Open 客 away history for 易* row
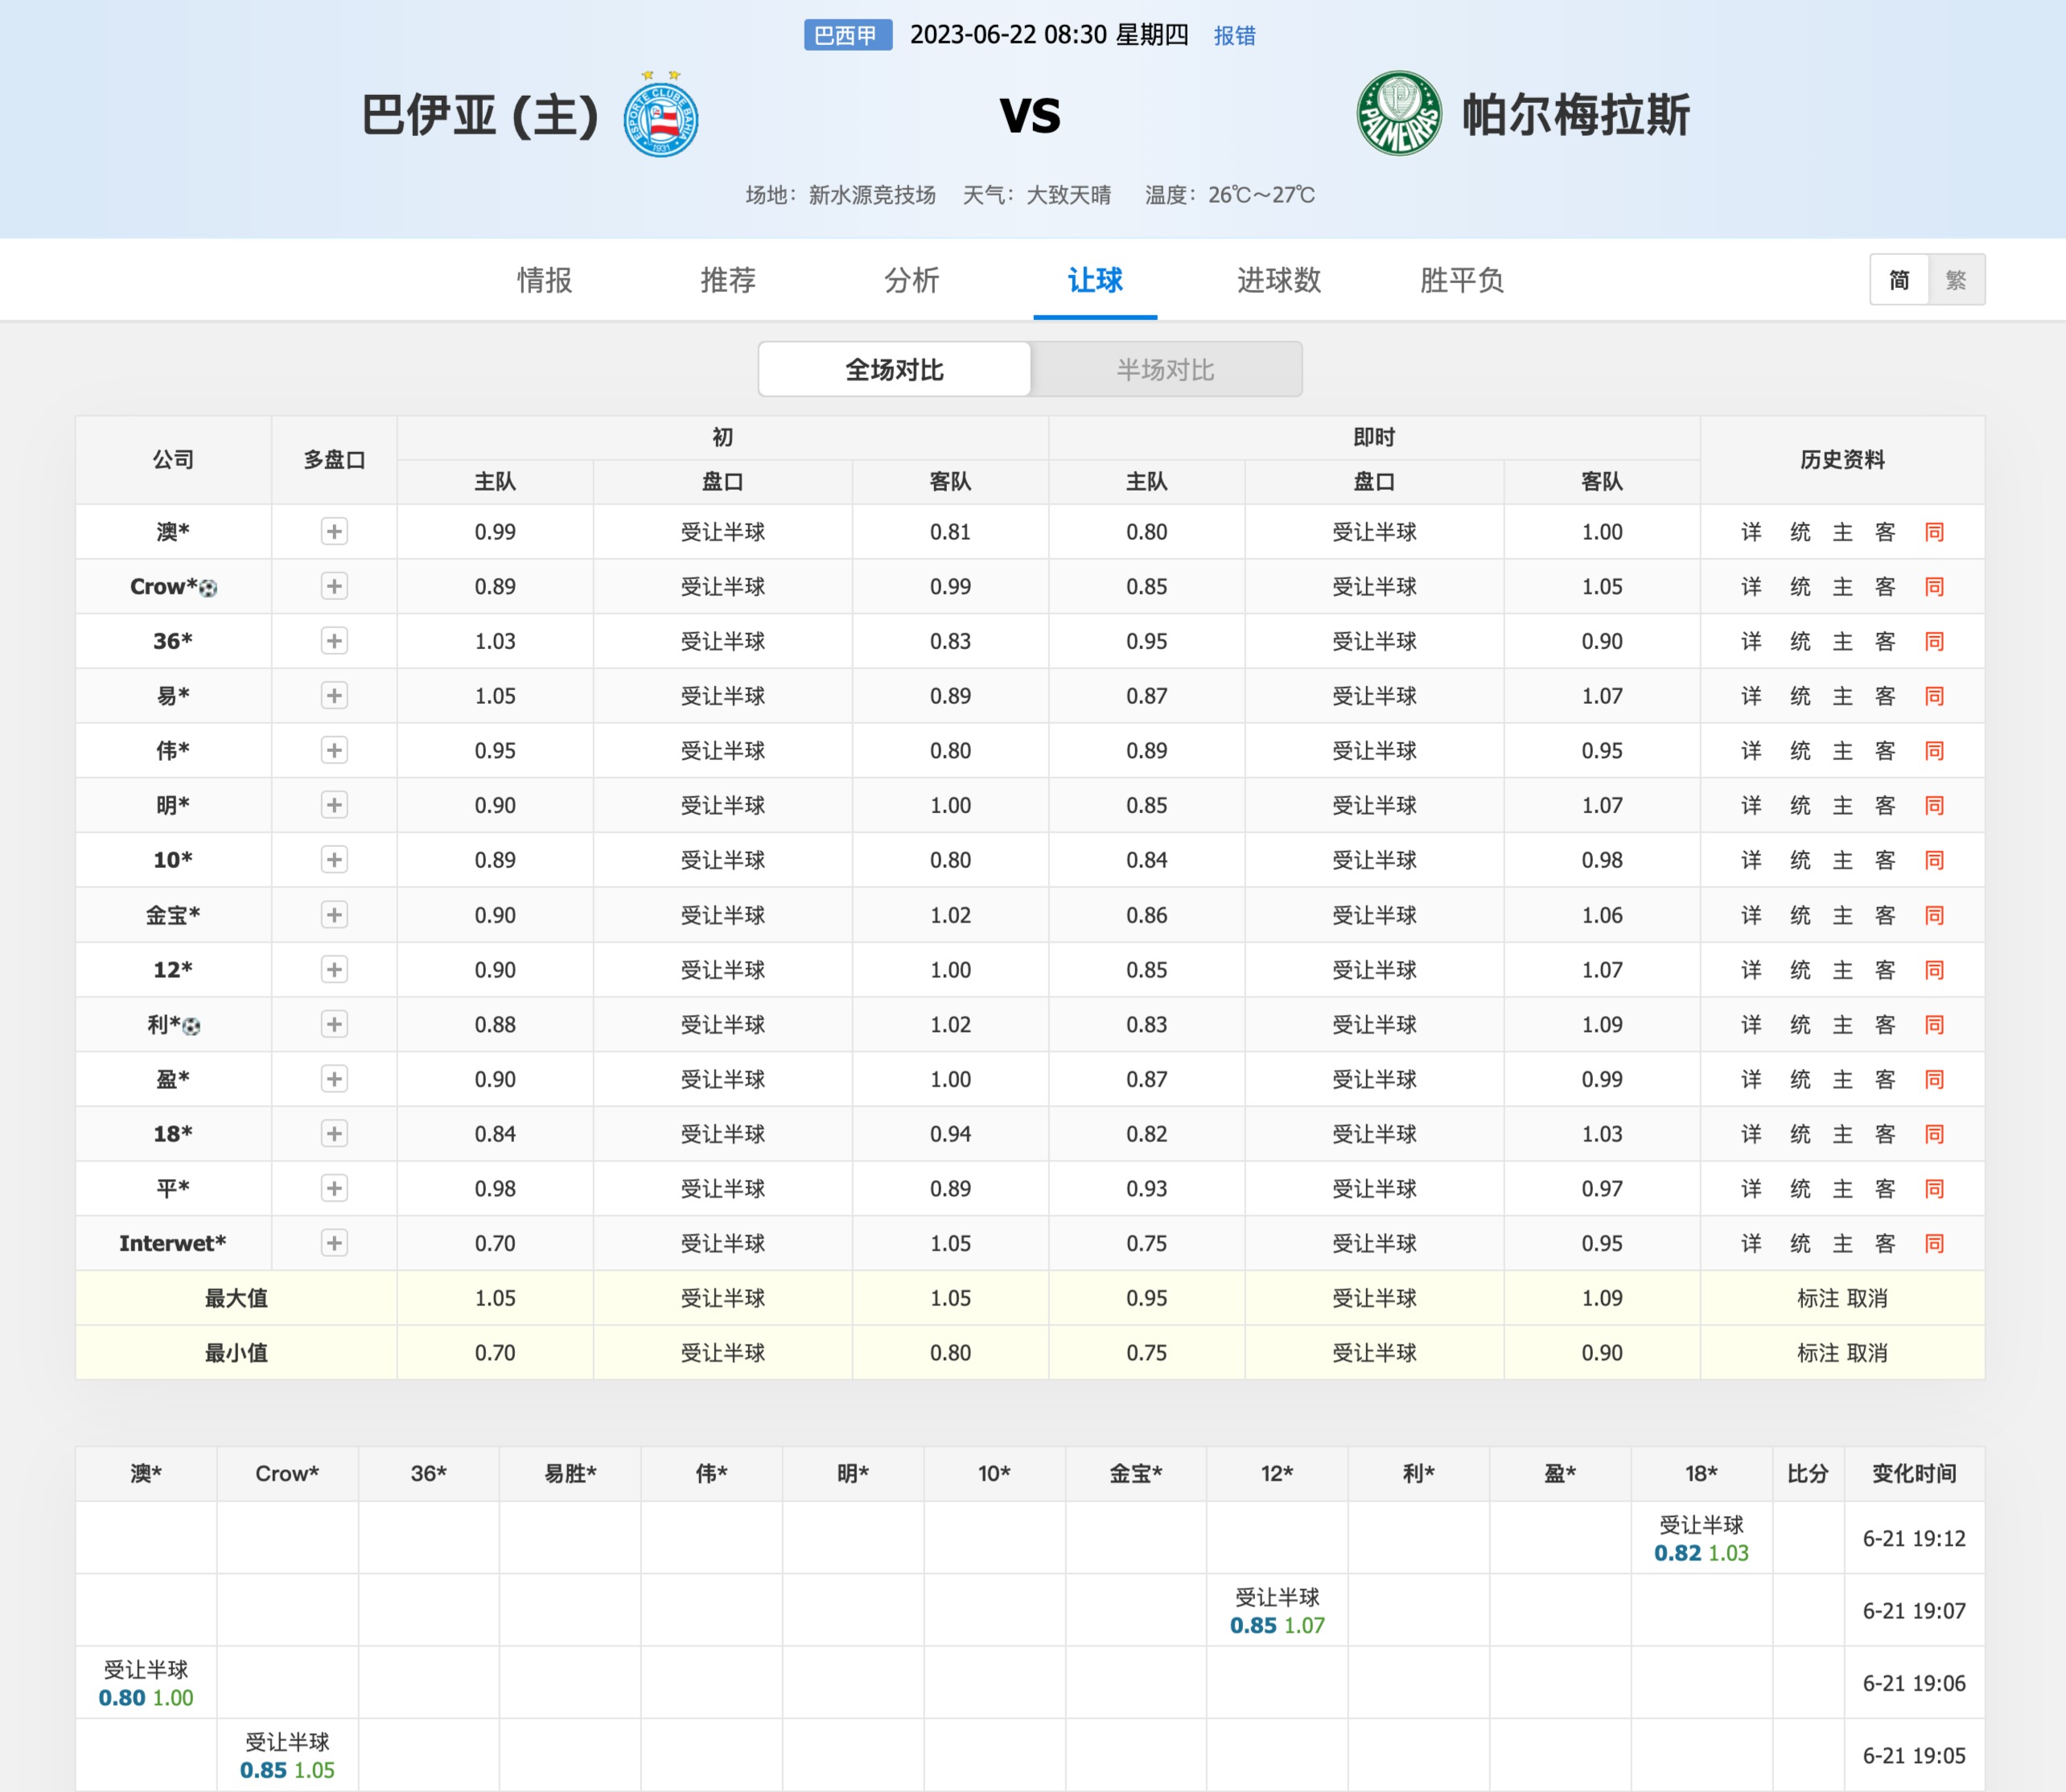 coord(1885,696)
